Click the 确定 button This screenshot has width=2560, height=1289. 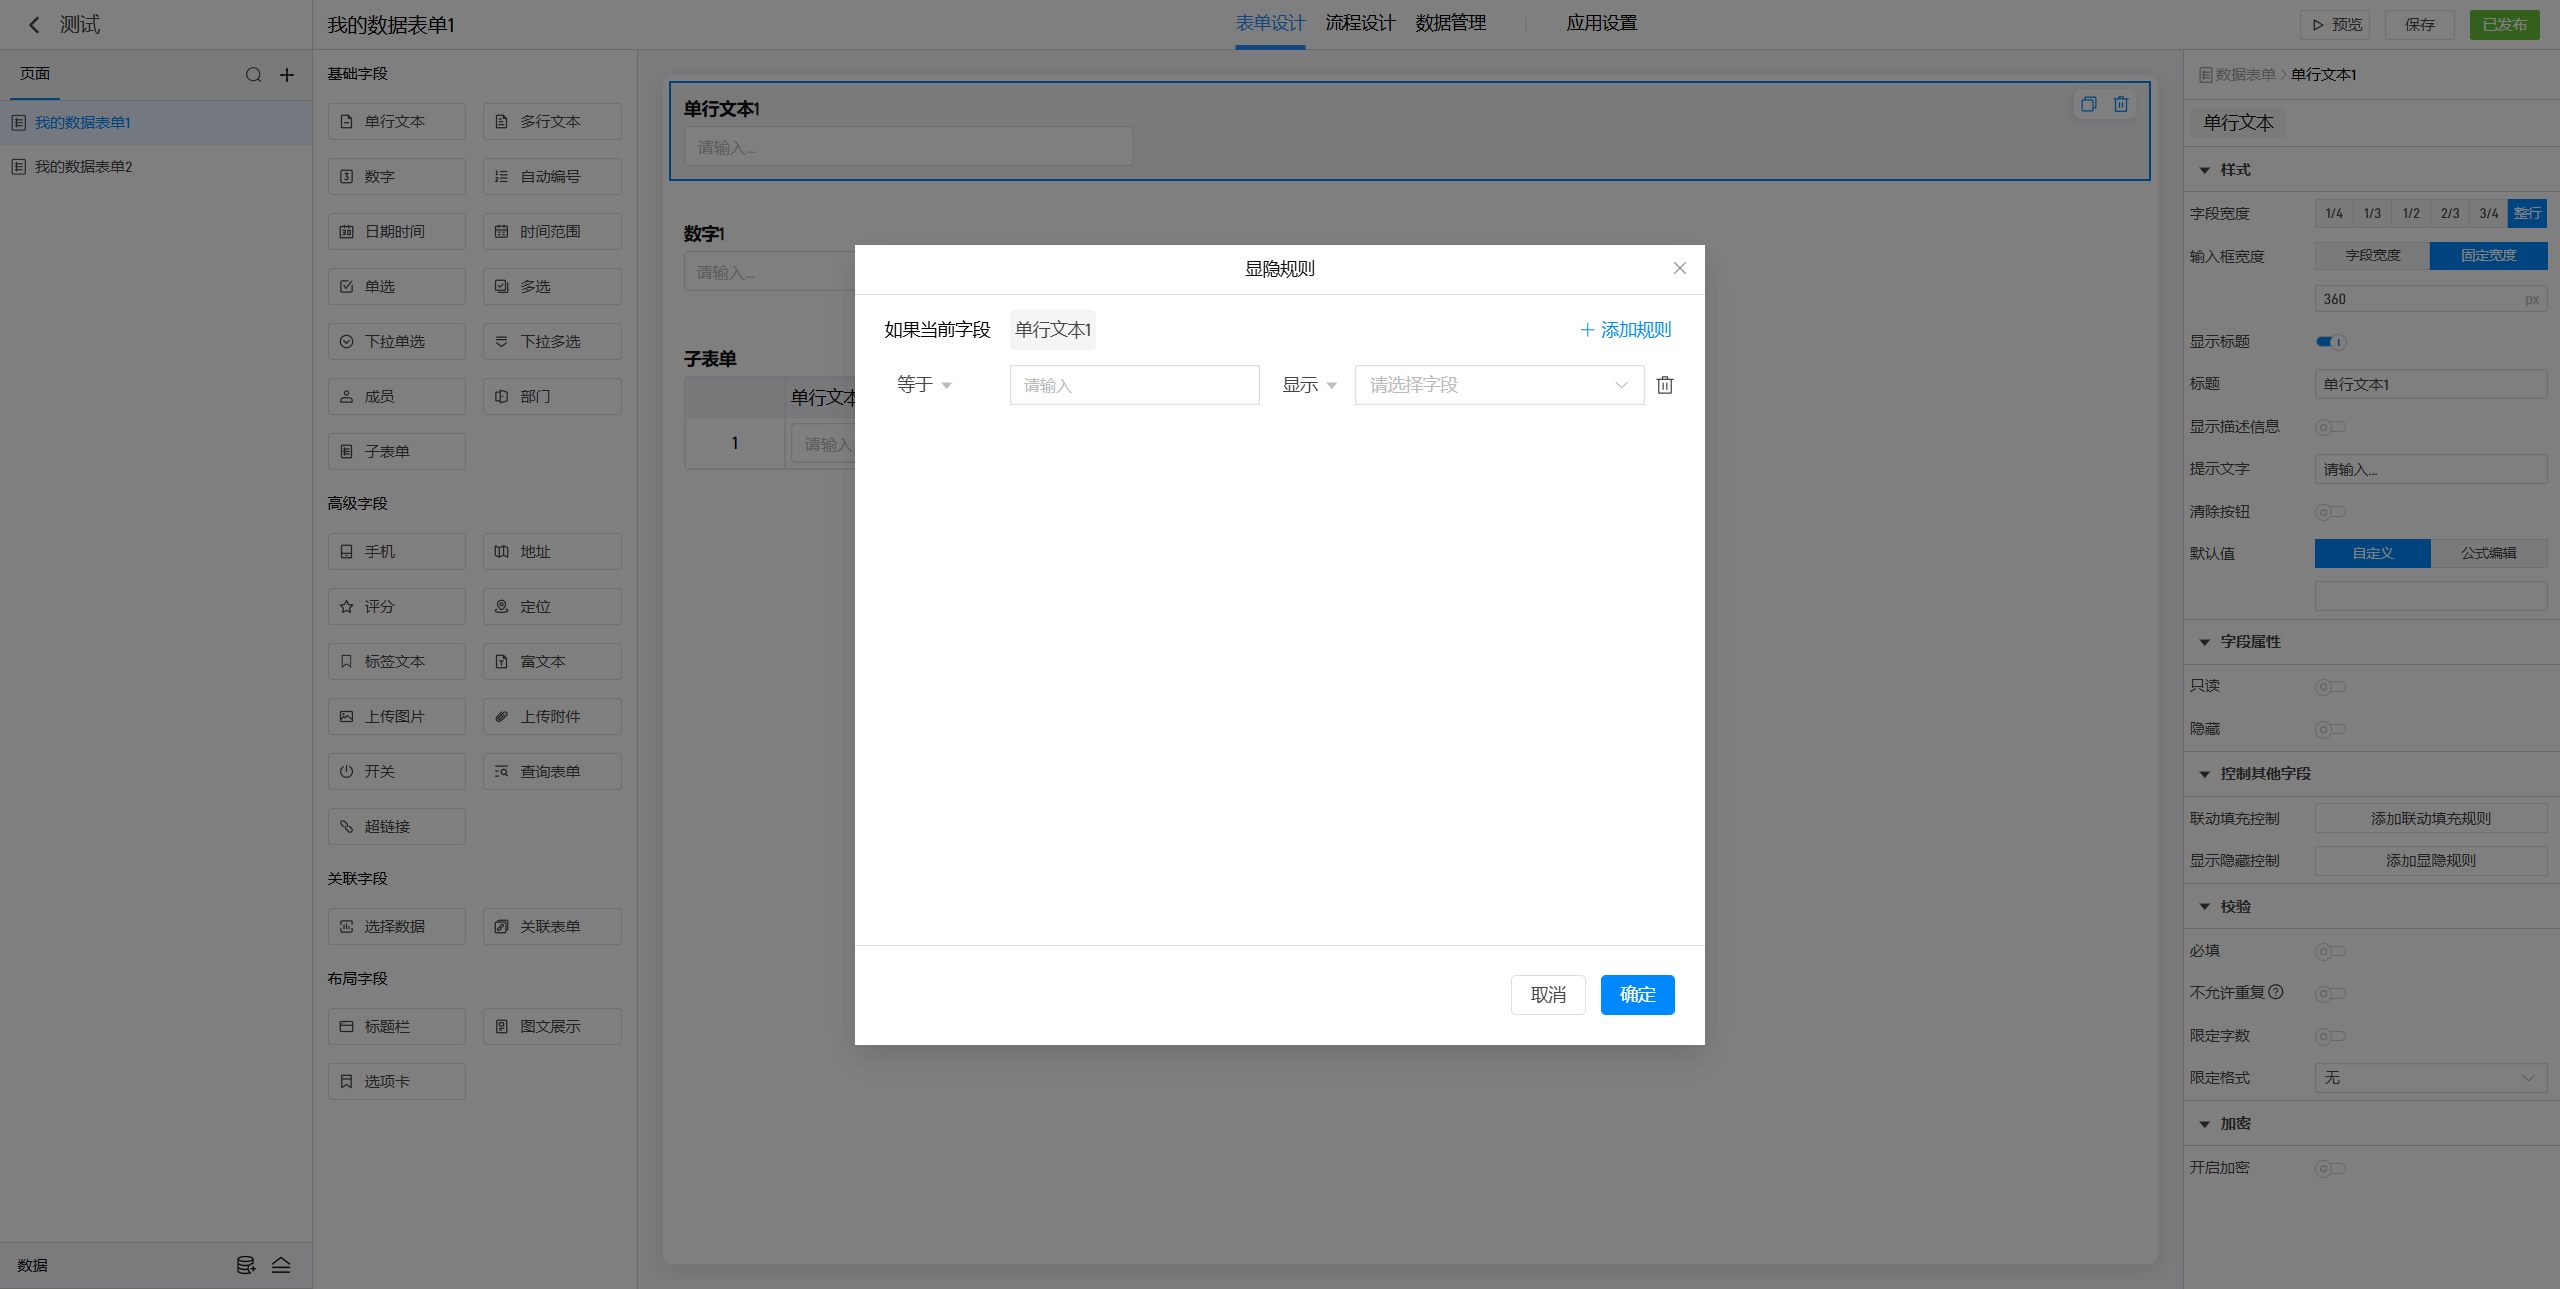[x=1637, y=995]
